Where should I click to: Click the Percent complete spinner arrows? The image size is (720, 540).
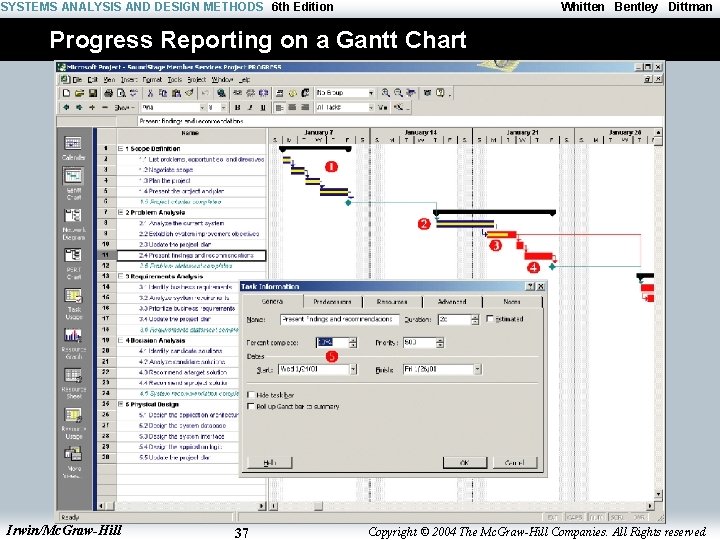(x=353, y=343)
